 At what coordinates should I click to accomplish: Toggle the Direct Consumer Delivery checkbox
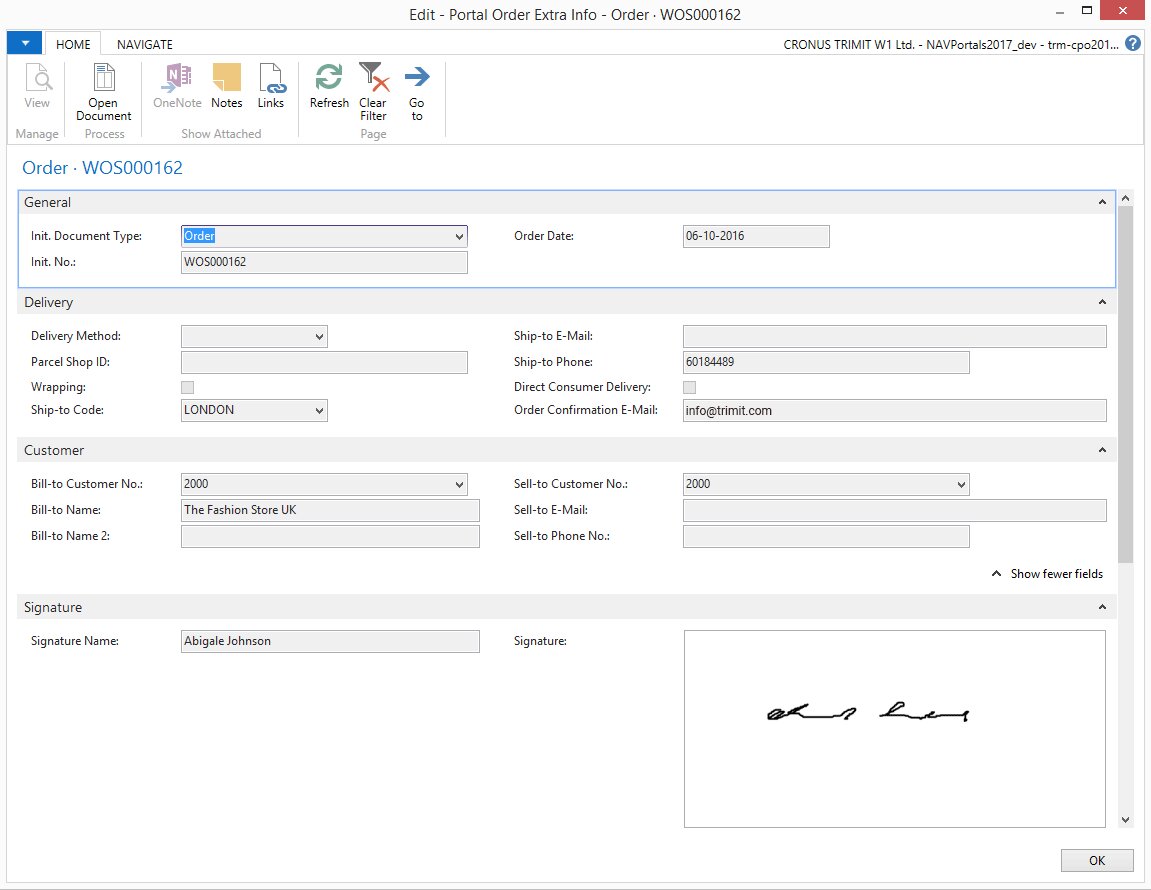point(689,387)
